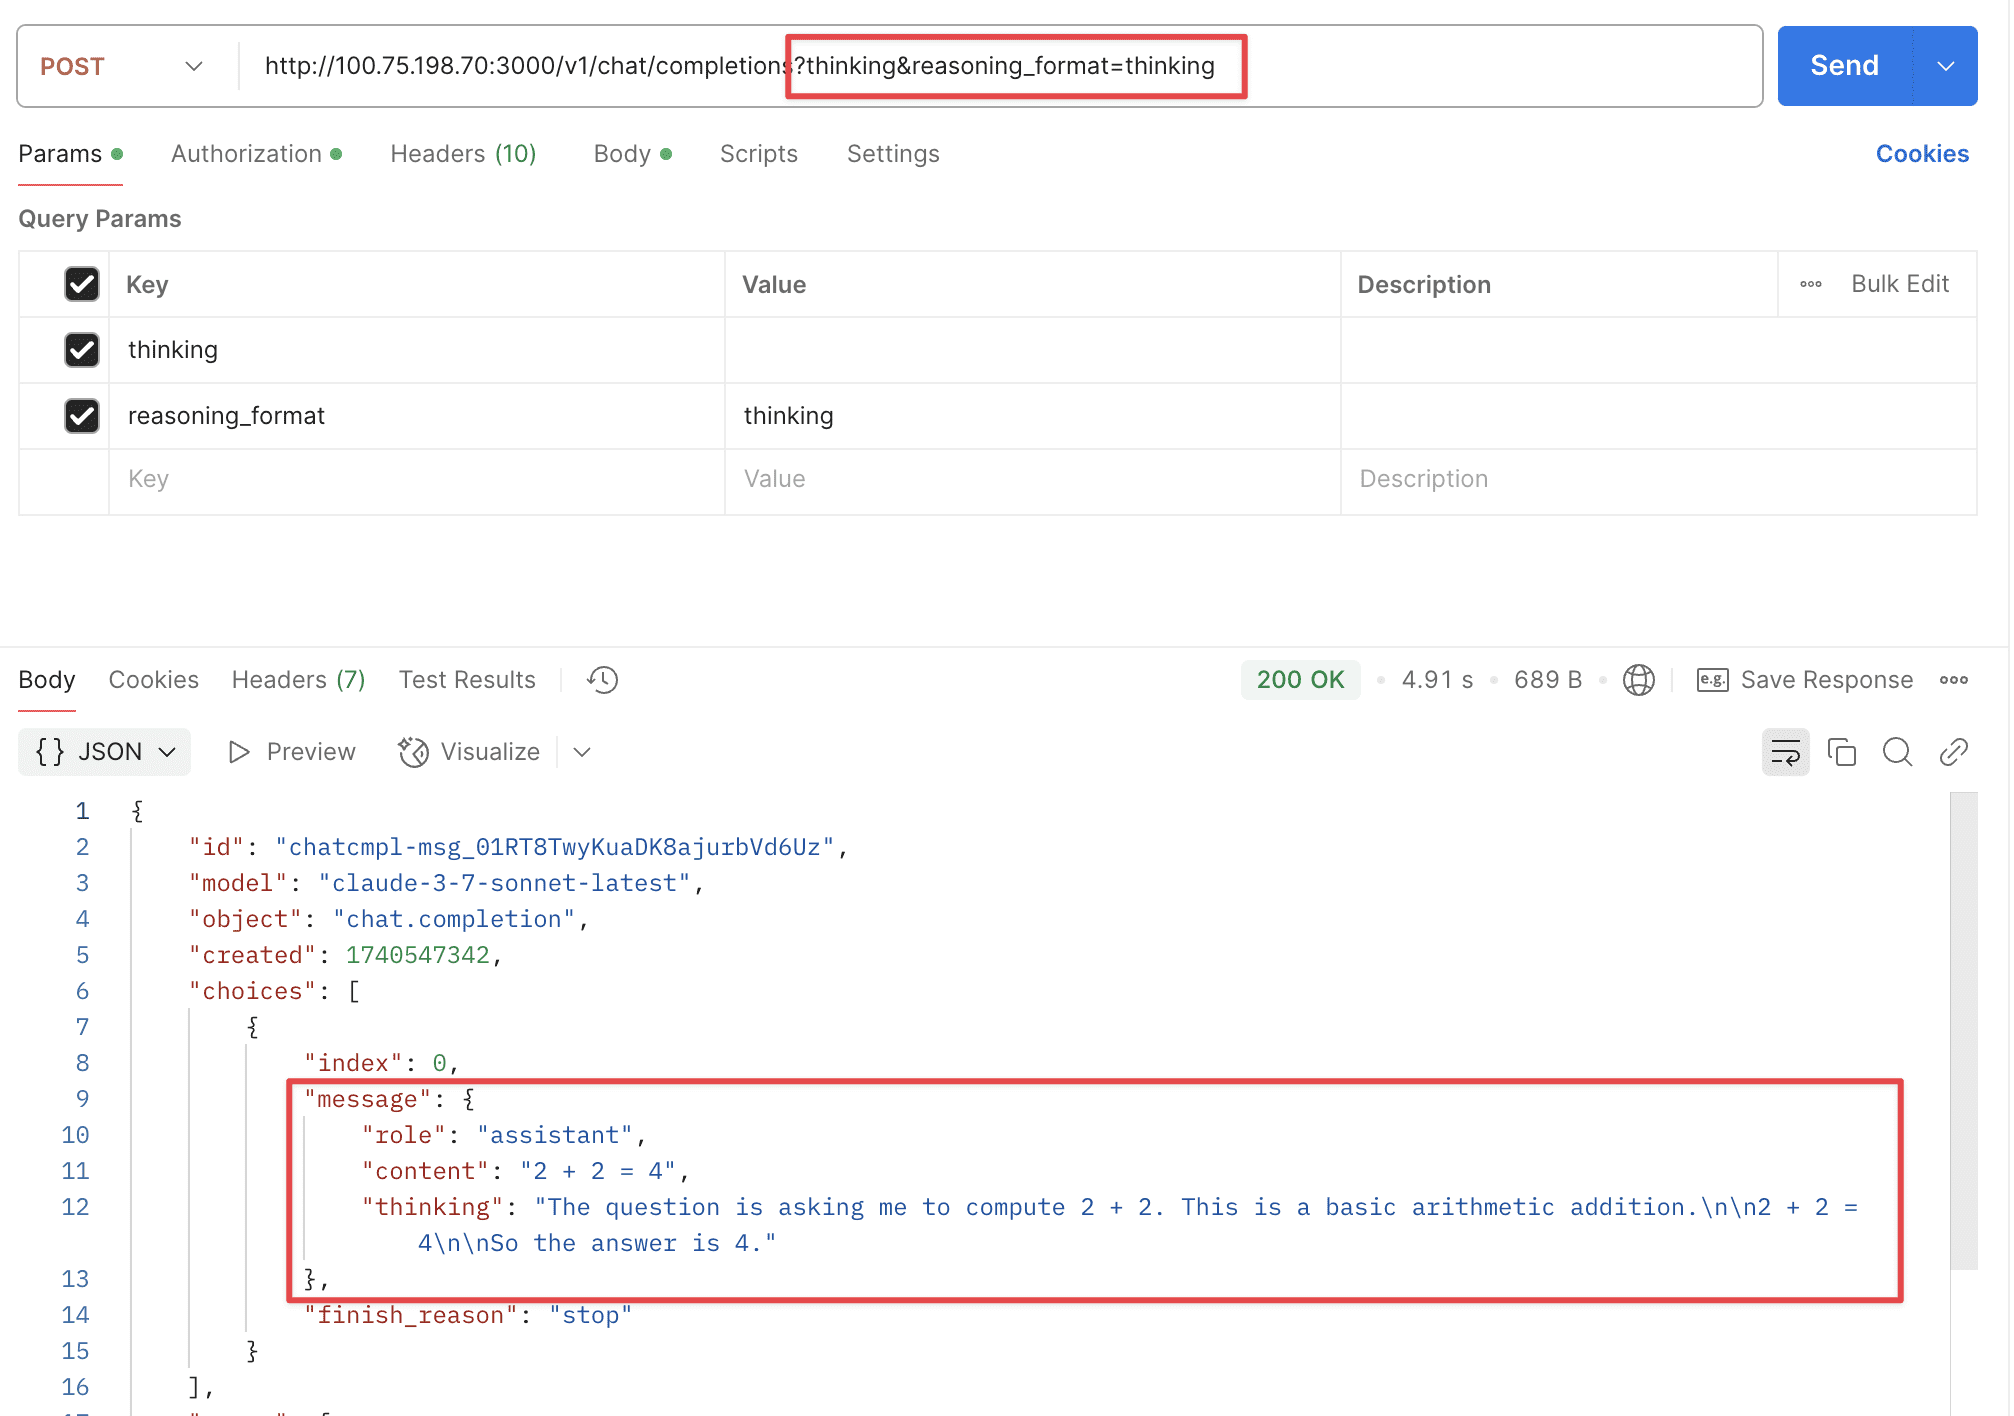Viewport: 2014px width, 1416px height.
Task: Click the "claude-3-7-sonnet-latest" model value
Action: click(504, 883)
